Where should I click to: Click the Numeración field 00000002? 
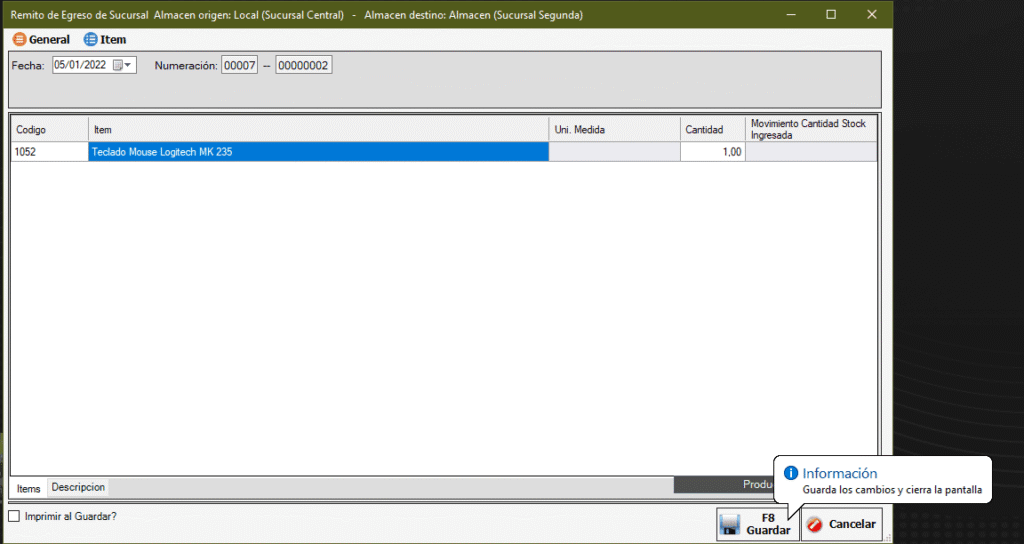coord(303,65)
